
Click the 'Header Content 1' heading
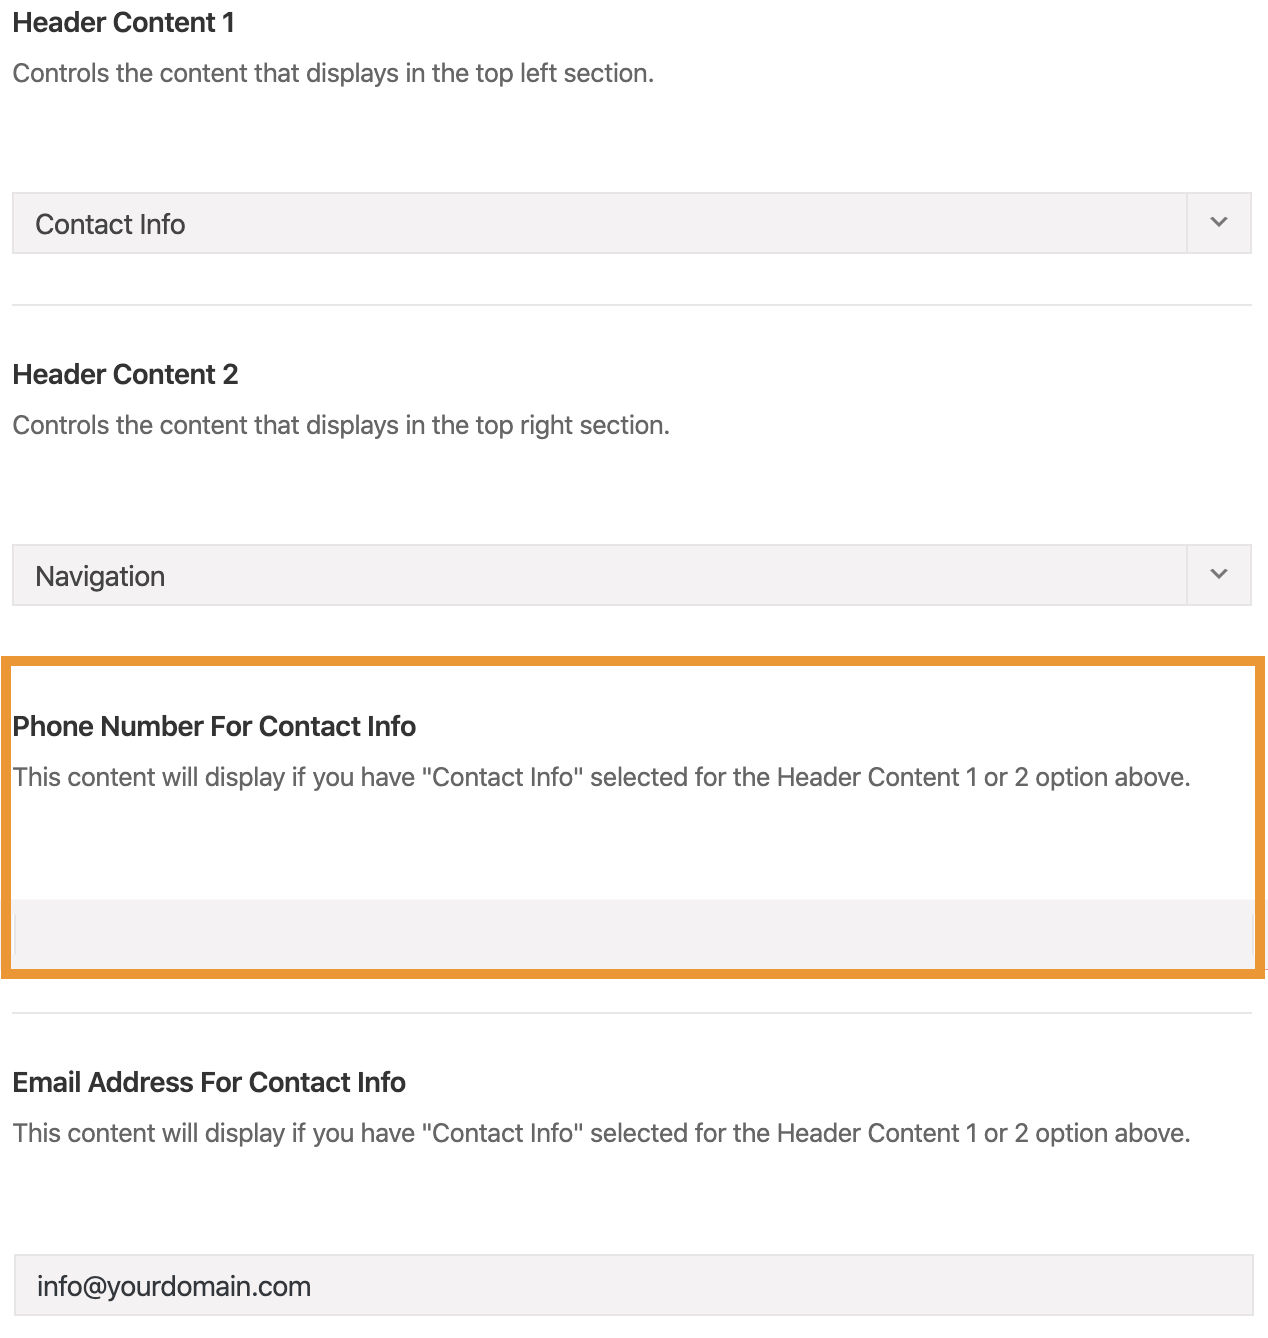[124, 22]
